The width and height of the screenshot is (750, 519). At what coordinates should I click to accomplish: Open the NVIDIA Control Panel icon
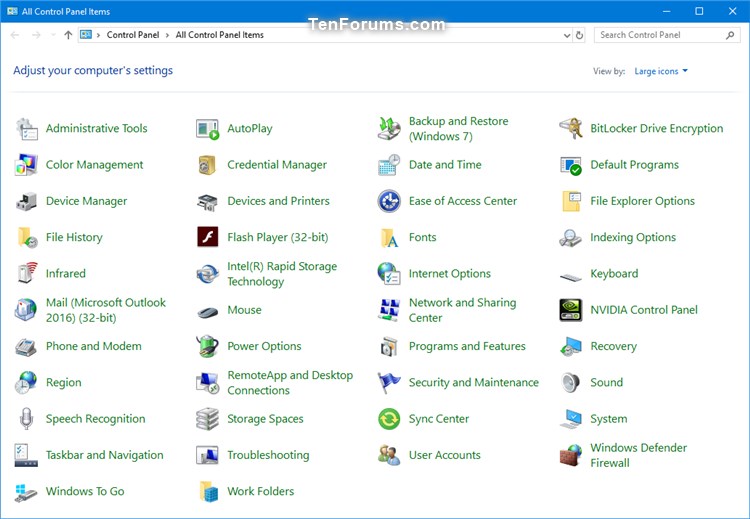pyautogui.click(x=571, y=310)
